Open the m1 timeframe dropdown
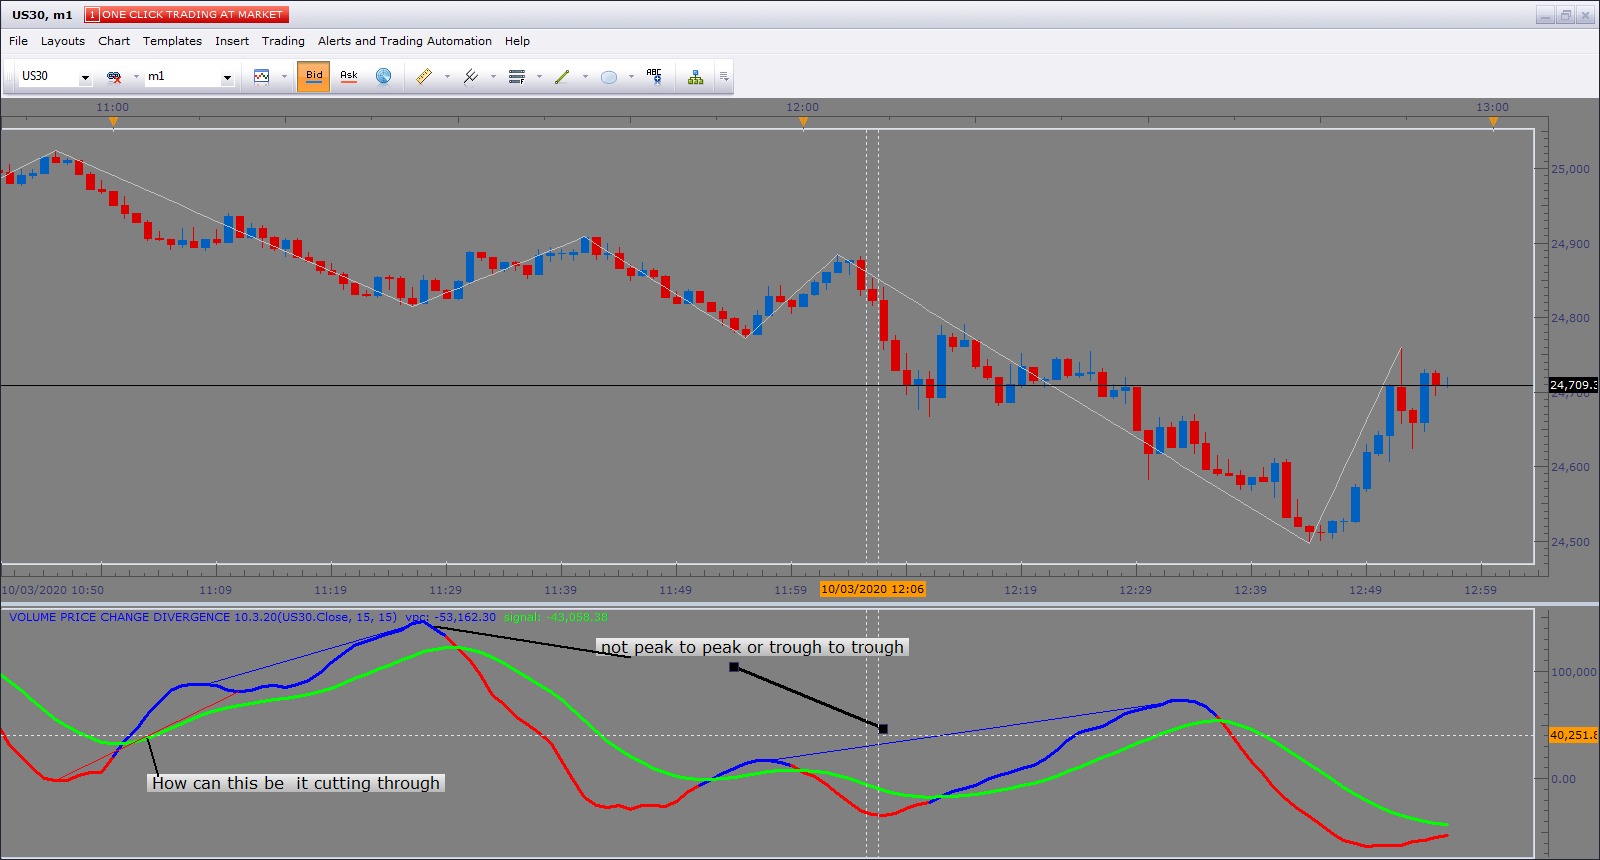Image resolution: width=1600 pixels, height=860 pixels. coord(227,77)
